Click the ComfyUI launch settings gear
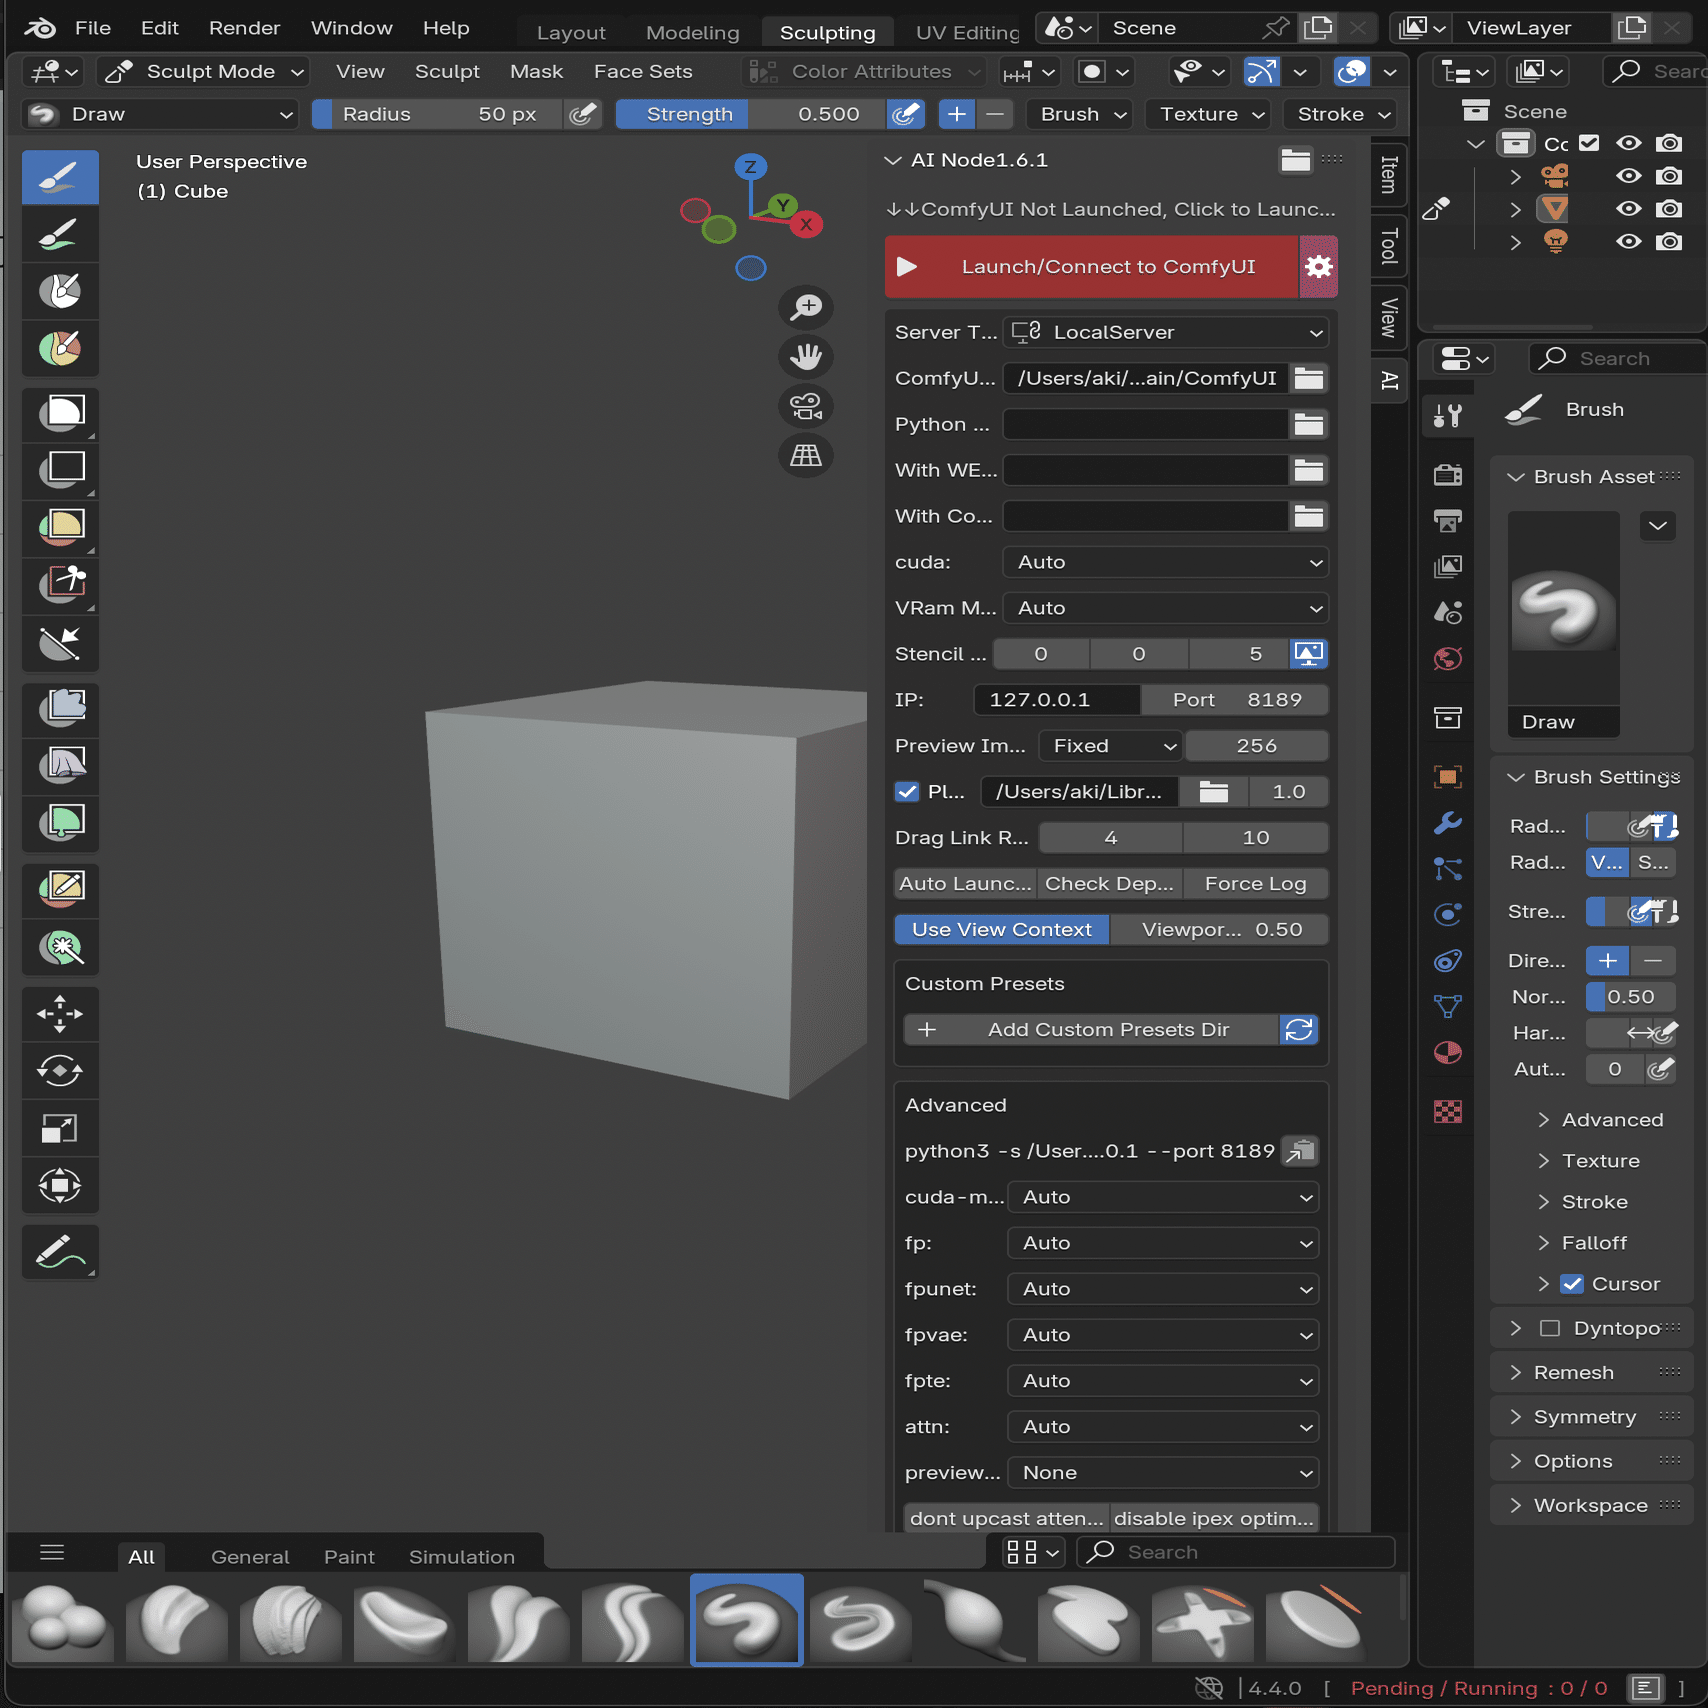 click(x=1319, y=267)
